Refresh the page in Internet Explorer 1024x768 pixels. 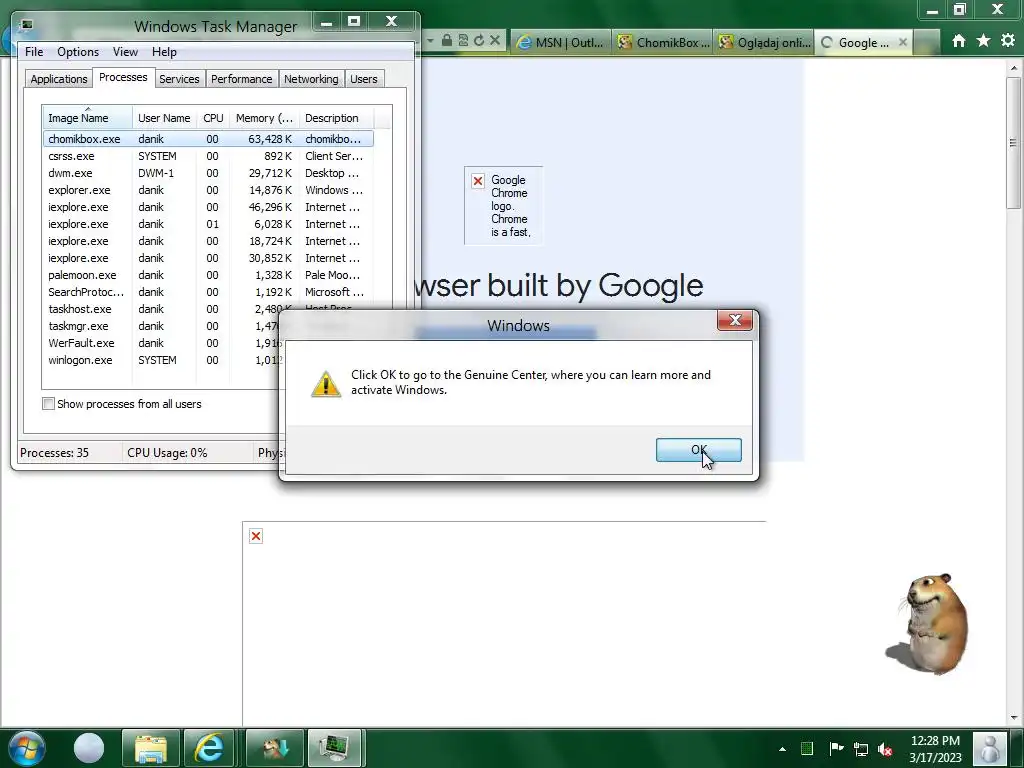pyautogui.click(x=479, y=40)
